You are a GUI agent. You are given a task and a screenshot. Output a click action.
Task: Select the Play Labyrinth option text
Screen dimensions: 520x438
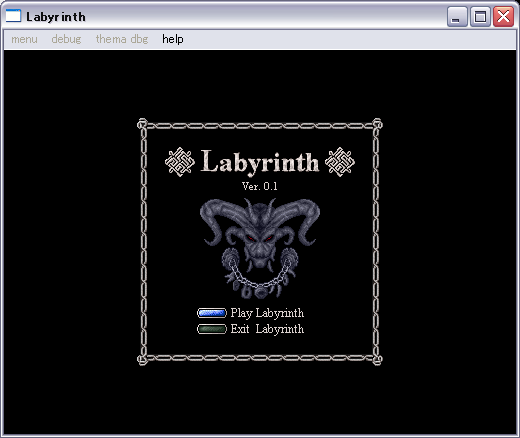267,313
